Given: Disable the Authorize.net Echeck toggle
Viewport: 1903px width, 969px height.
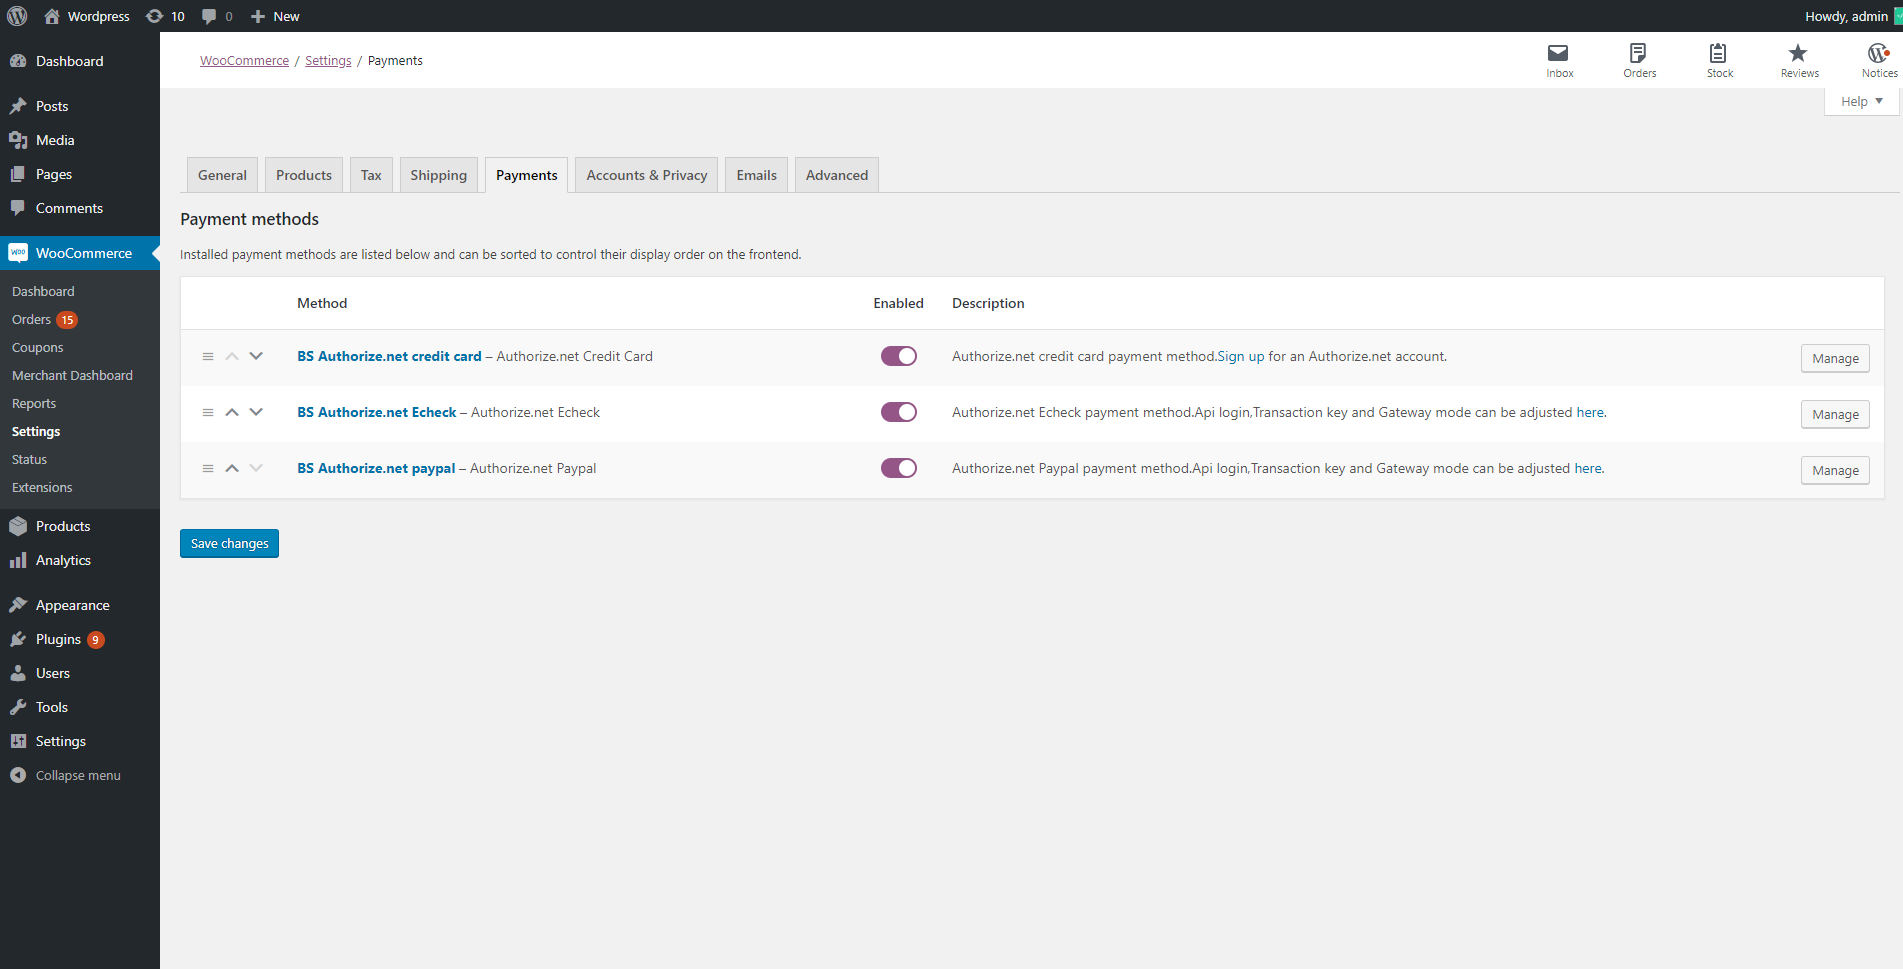Looking at the screenshot, I should tap(899, 412).
